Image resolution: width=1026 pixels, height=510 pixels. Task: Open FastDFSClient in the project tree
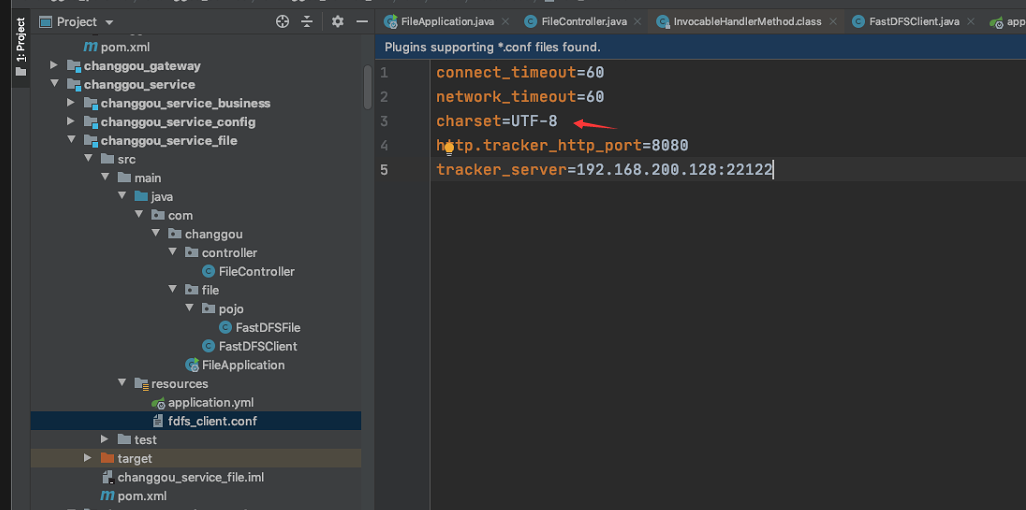258,346
